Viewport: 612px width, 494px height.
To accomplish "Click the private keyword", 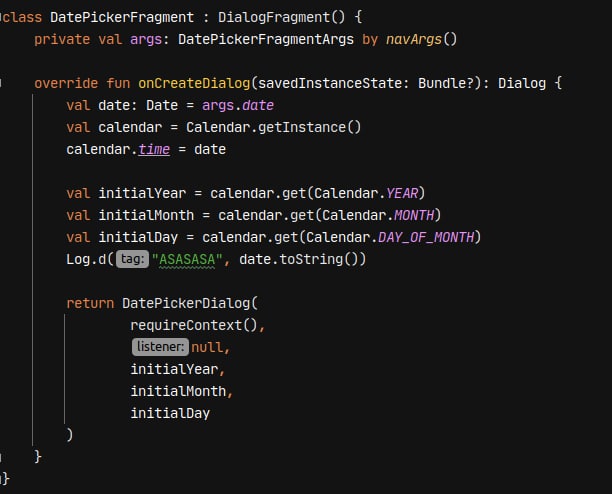I will [x=62, y=39].
